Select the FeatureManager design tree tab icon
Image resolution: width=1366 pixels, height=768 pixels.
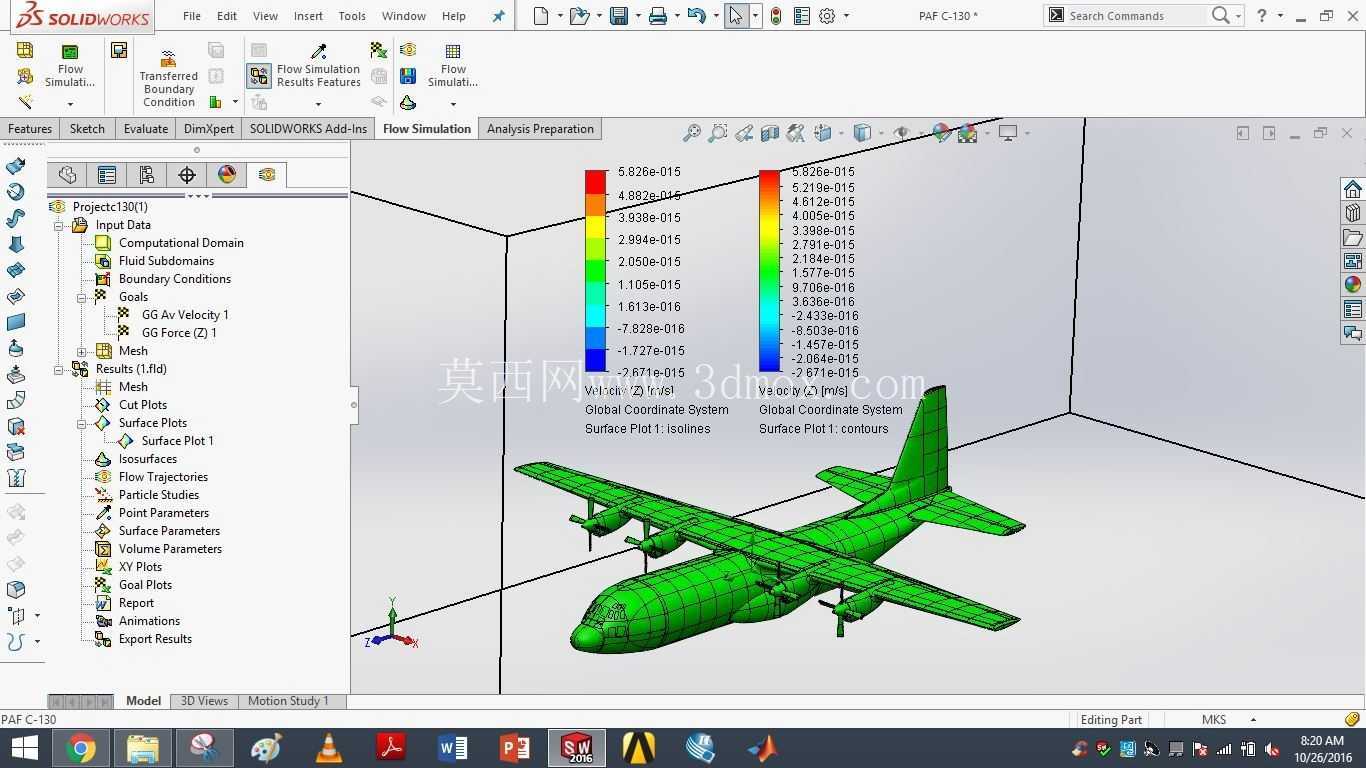pyautogui.click(x=67, y=175)
